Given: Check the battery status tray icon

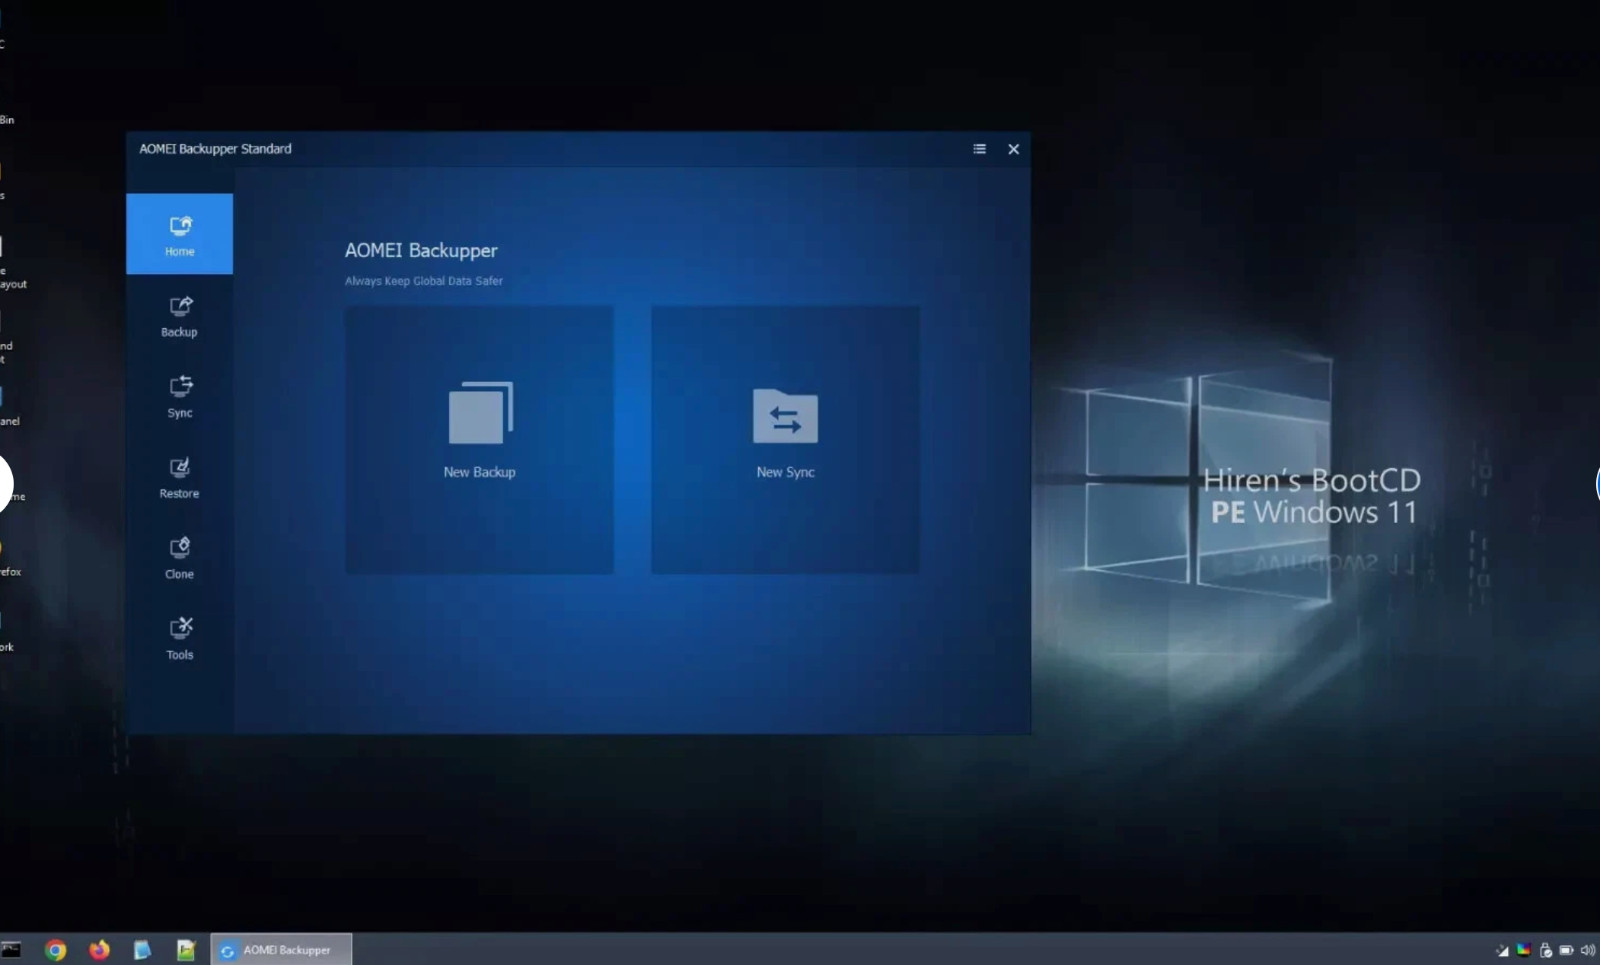Looking at the screenshot, I should click(1566, 950).
